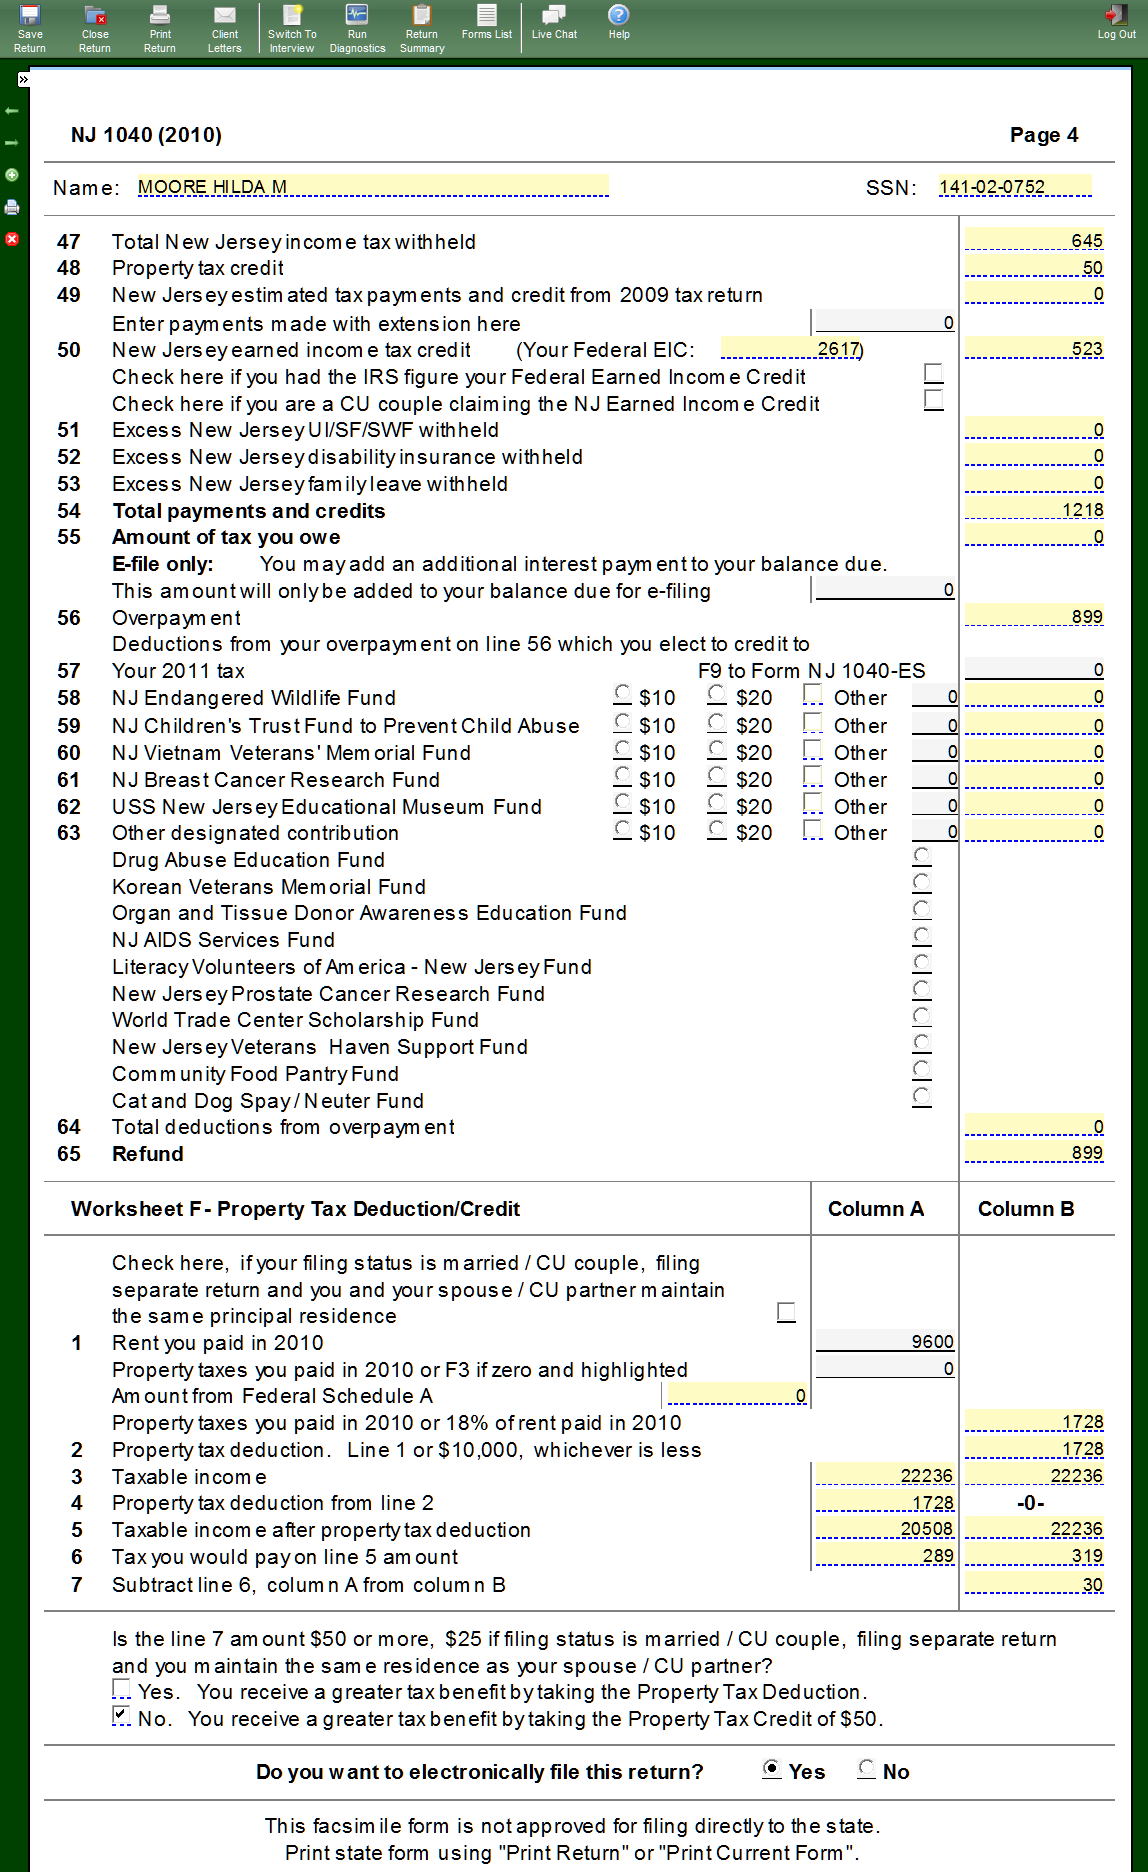
Task: Click the Save Return toolbar icon
Action: pos(30,28)
